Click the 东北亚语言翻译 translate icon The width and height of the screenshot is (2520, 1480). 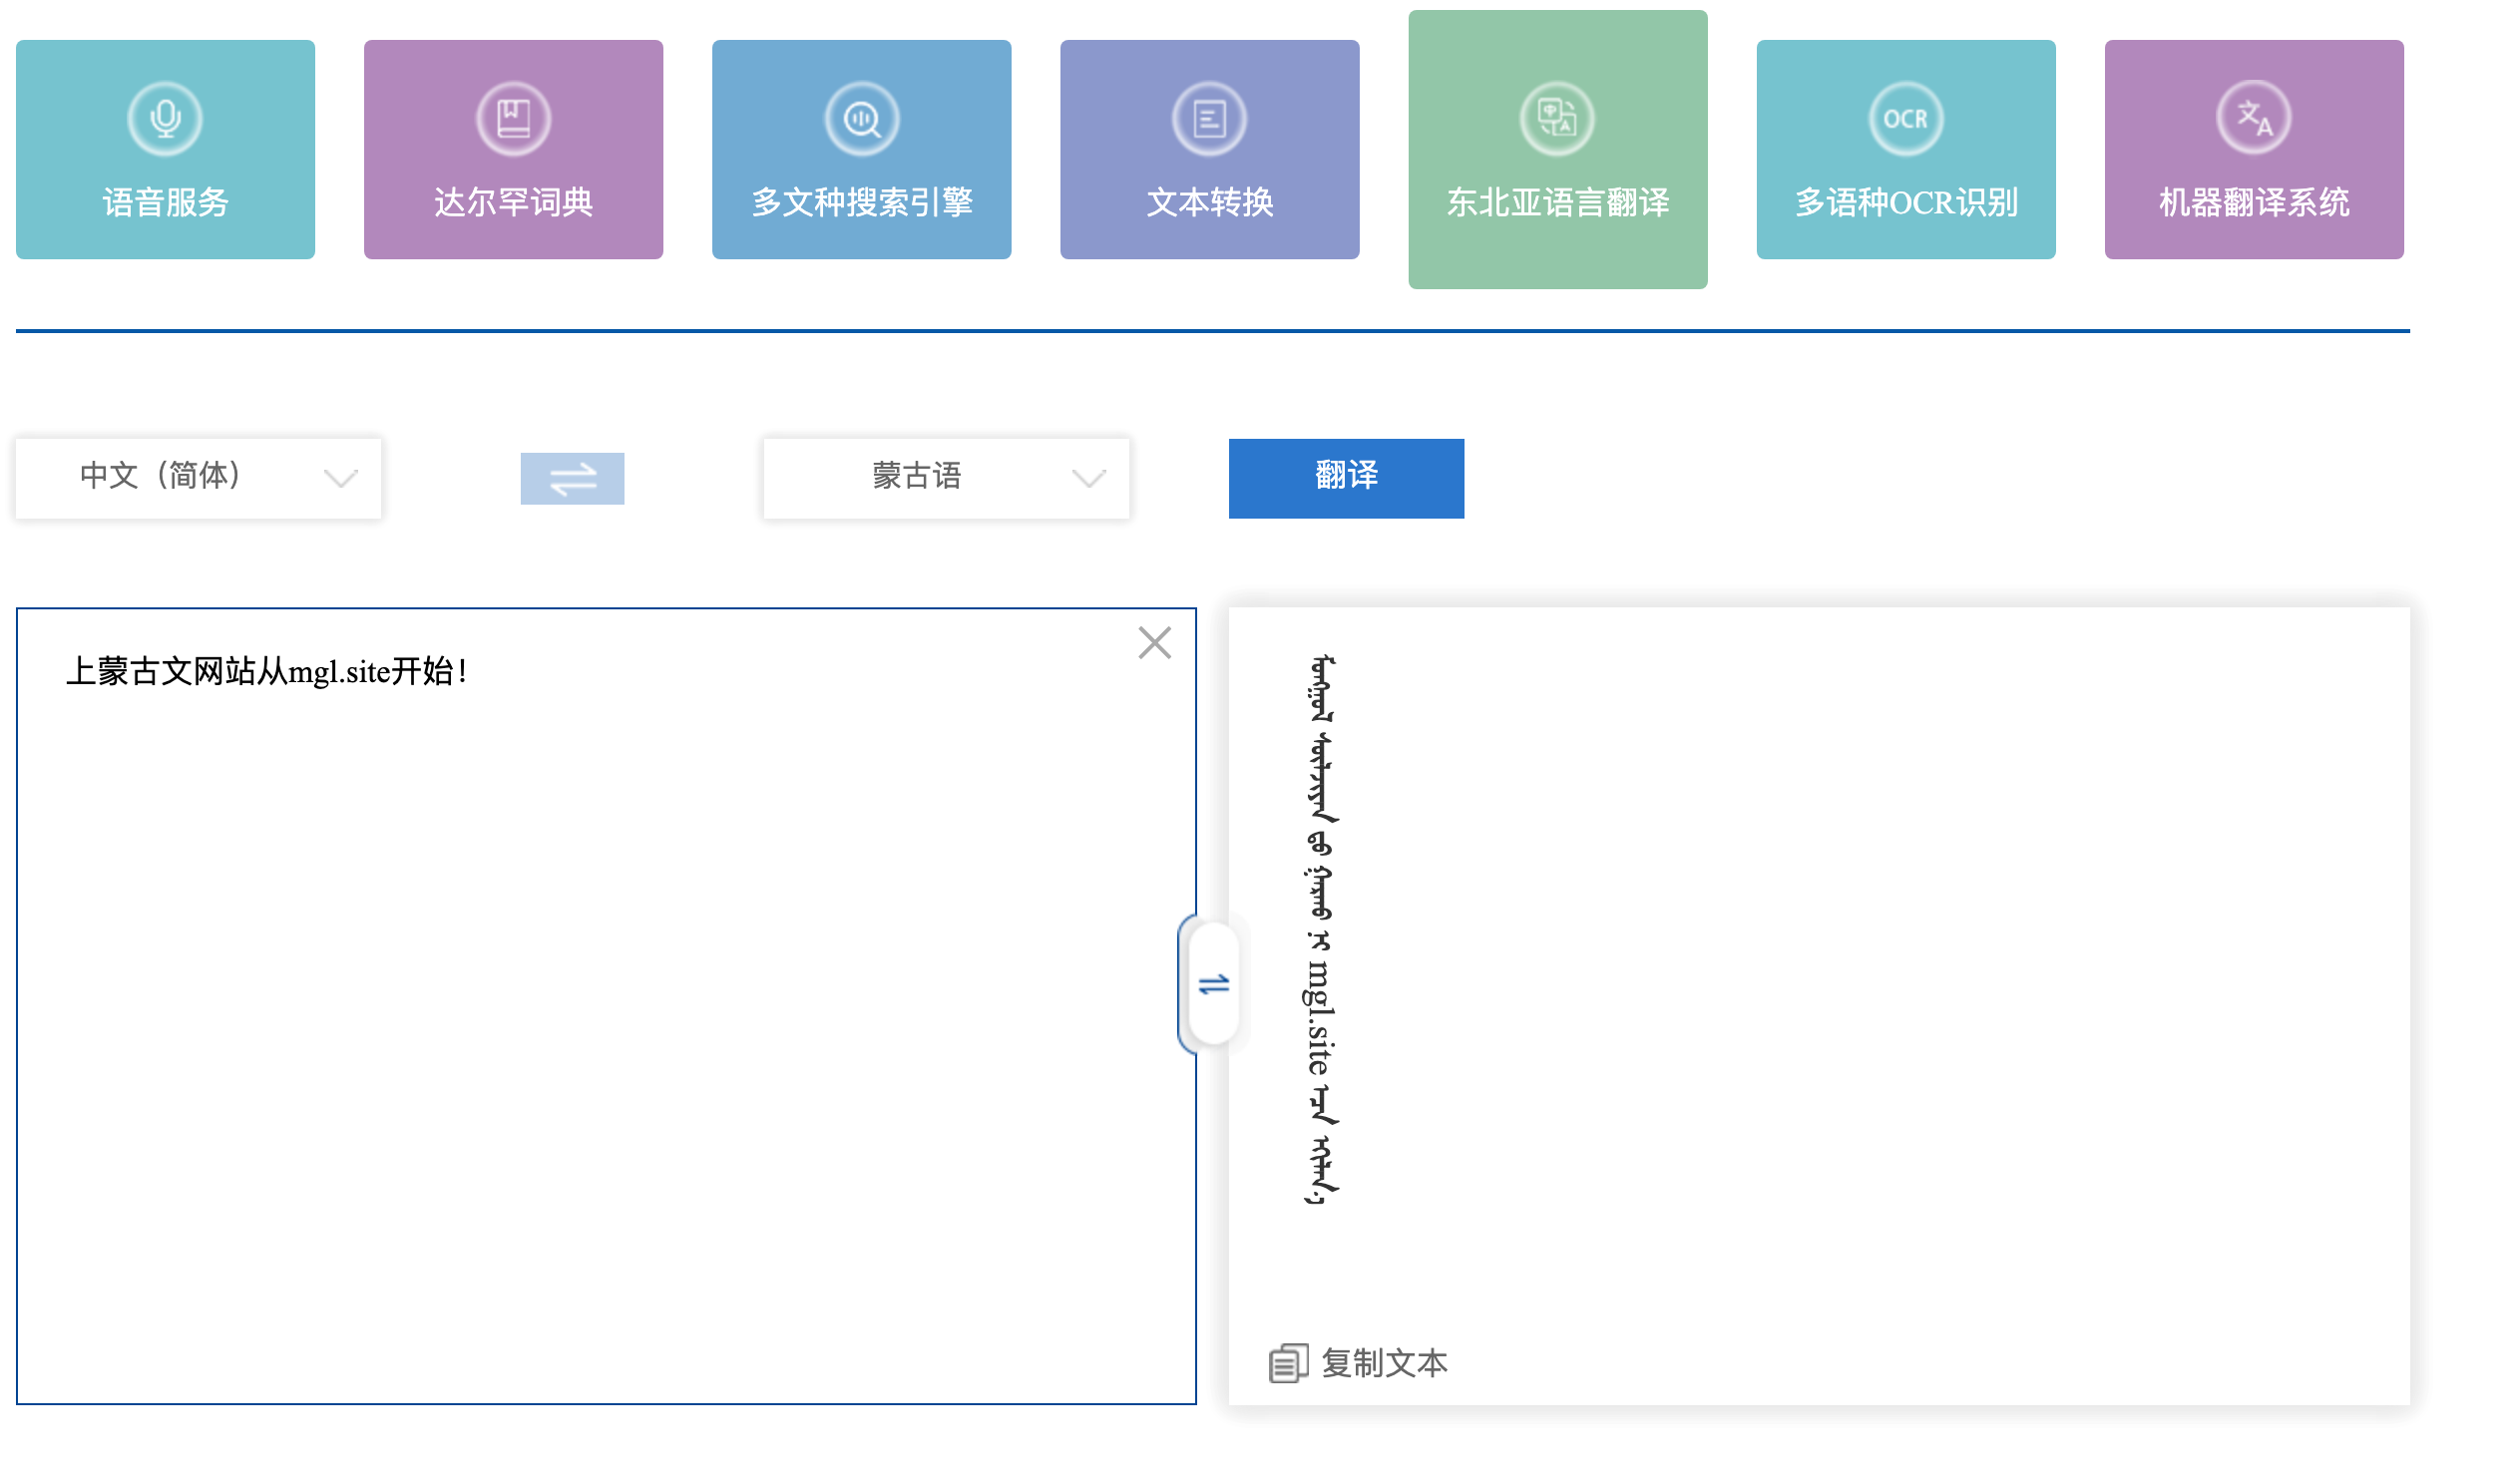pyautogui.click(x=1557, y=119)
